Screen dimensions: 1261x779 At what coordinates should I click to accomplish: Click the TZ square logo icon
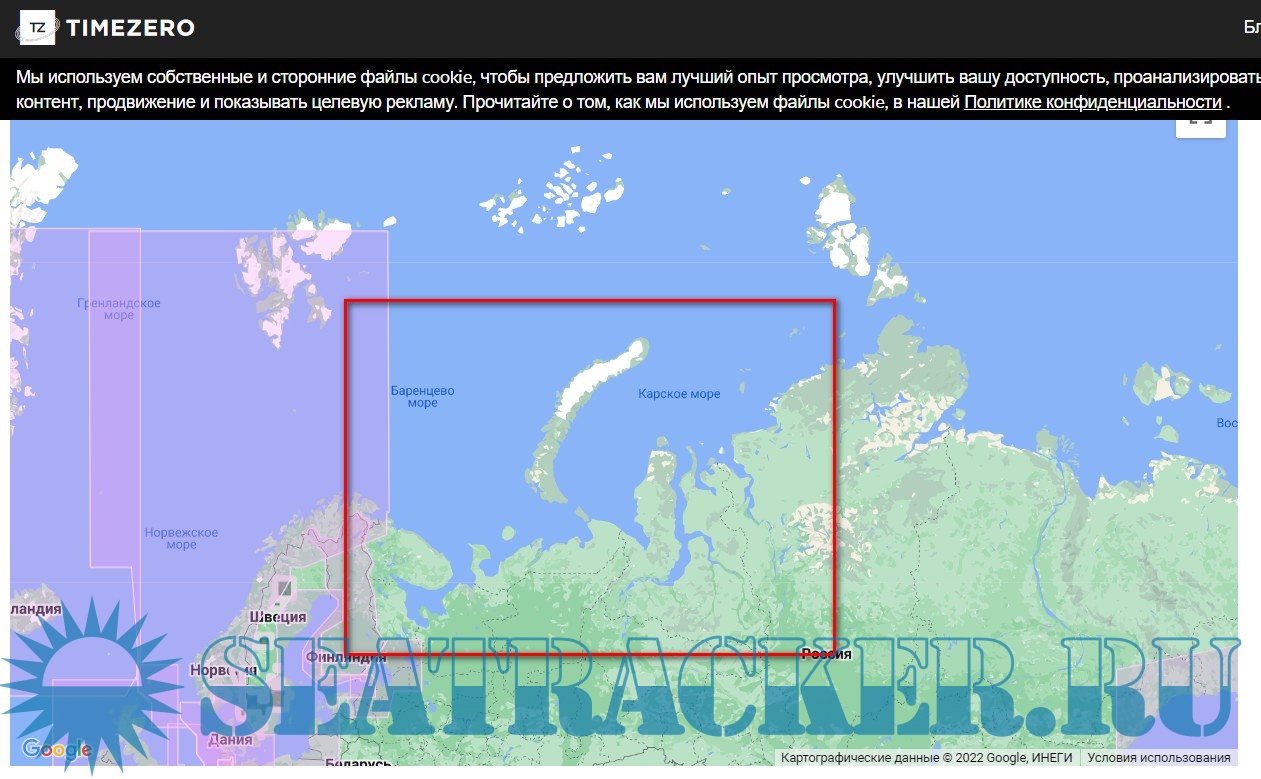click(38, 28)
